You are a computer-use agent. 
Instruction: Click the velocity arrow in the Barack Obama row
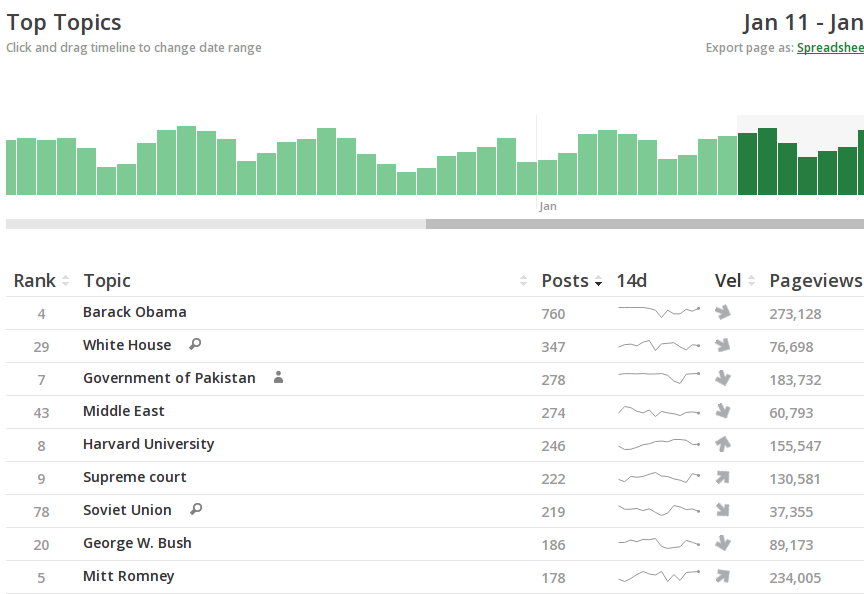click(x=723, y=313)
